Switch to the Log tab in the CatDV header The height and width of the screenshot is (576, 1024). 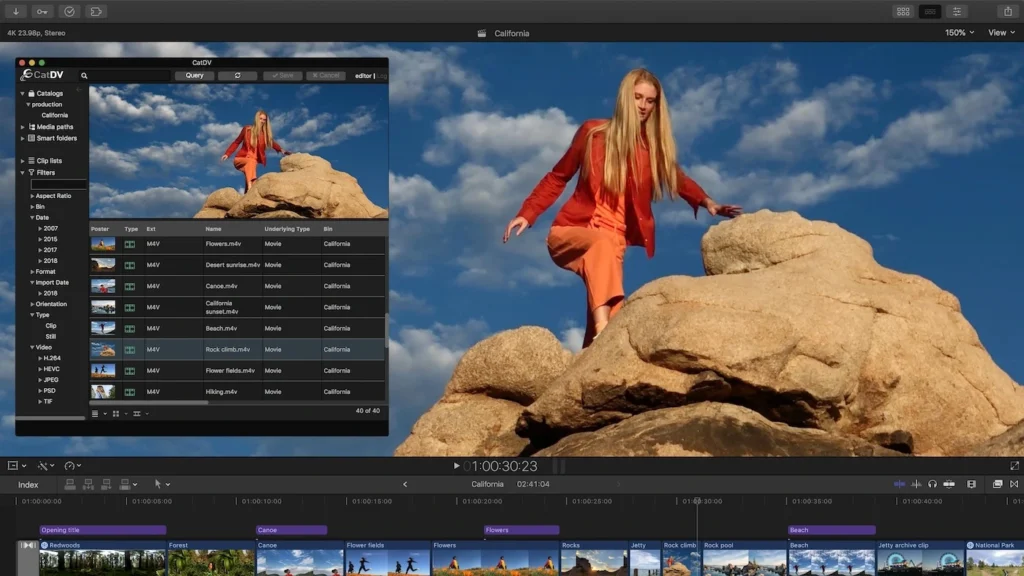pos(385,75)
